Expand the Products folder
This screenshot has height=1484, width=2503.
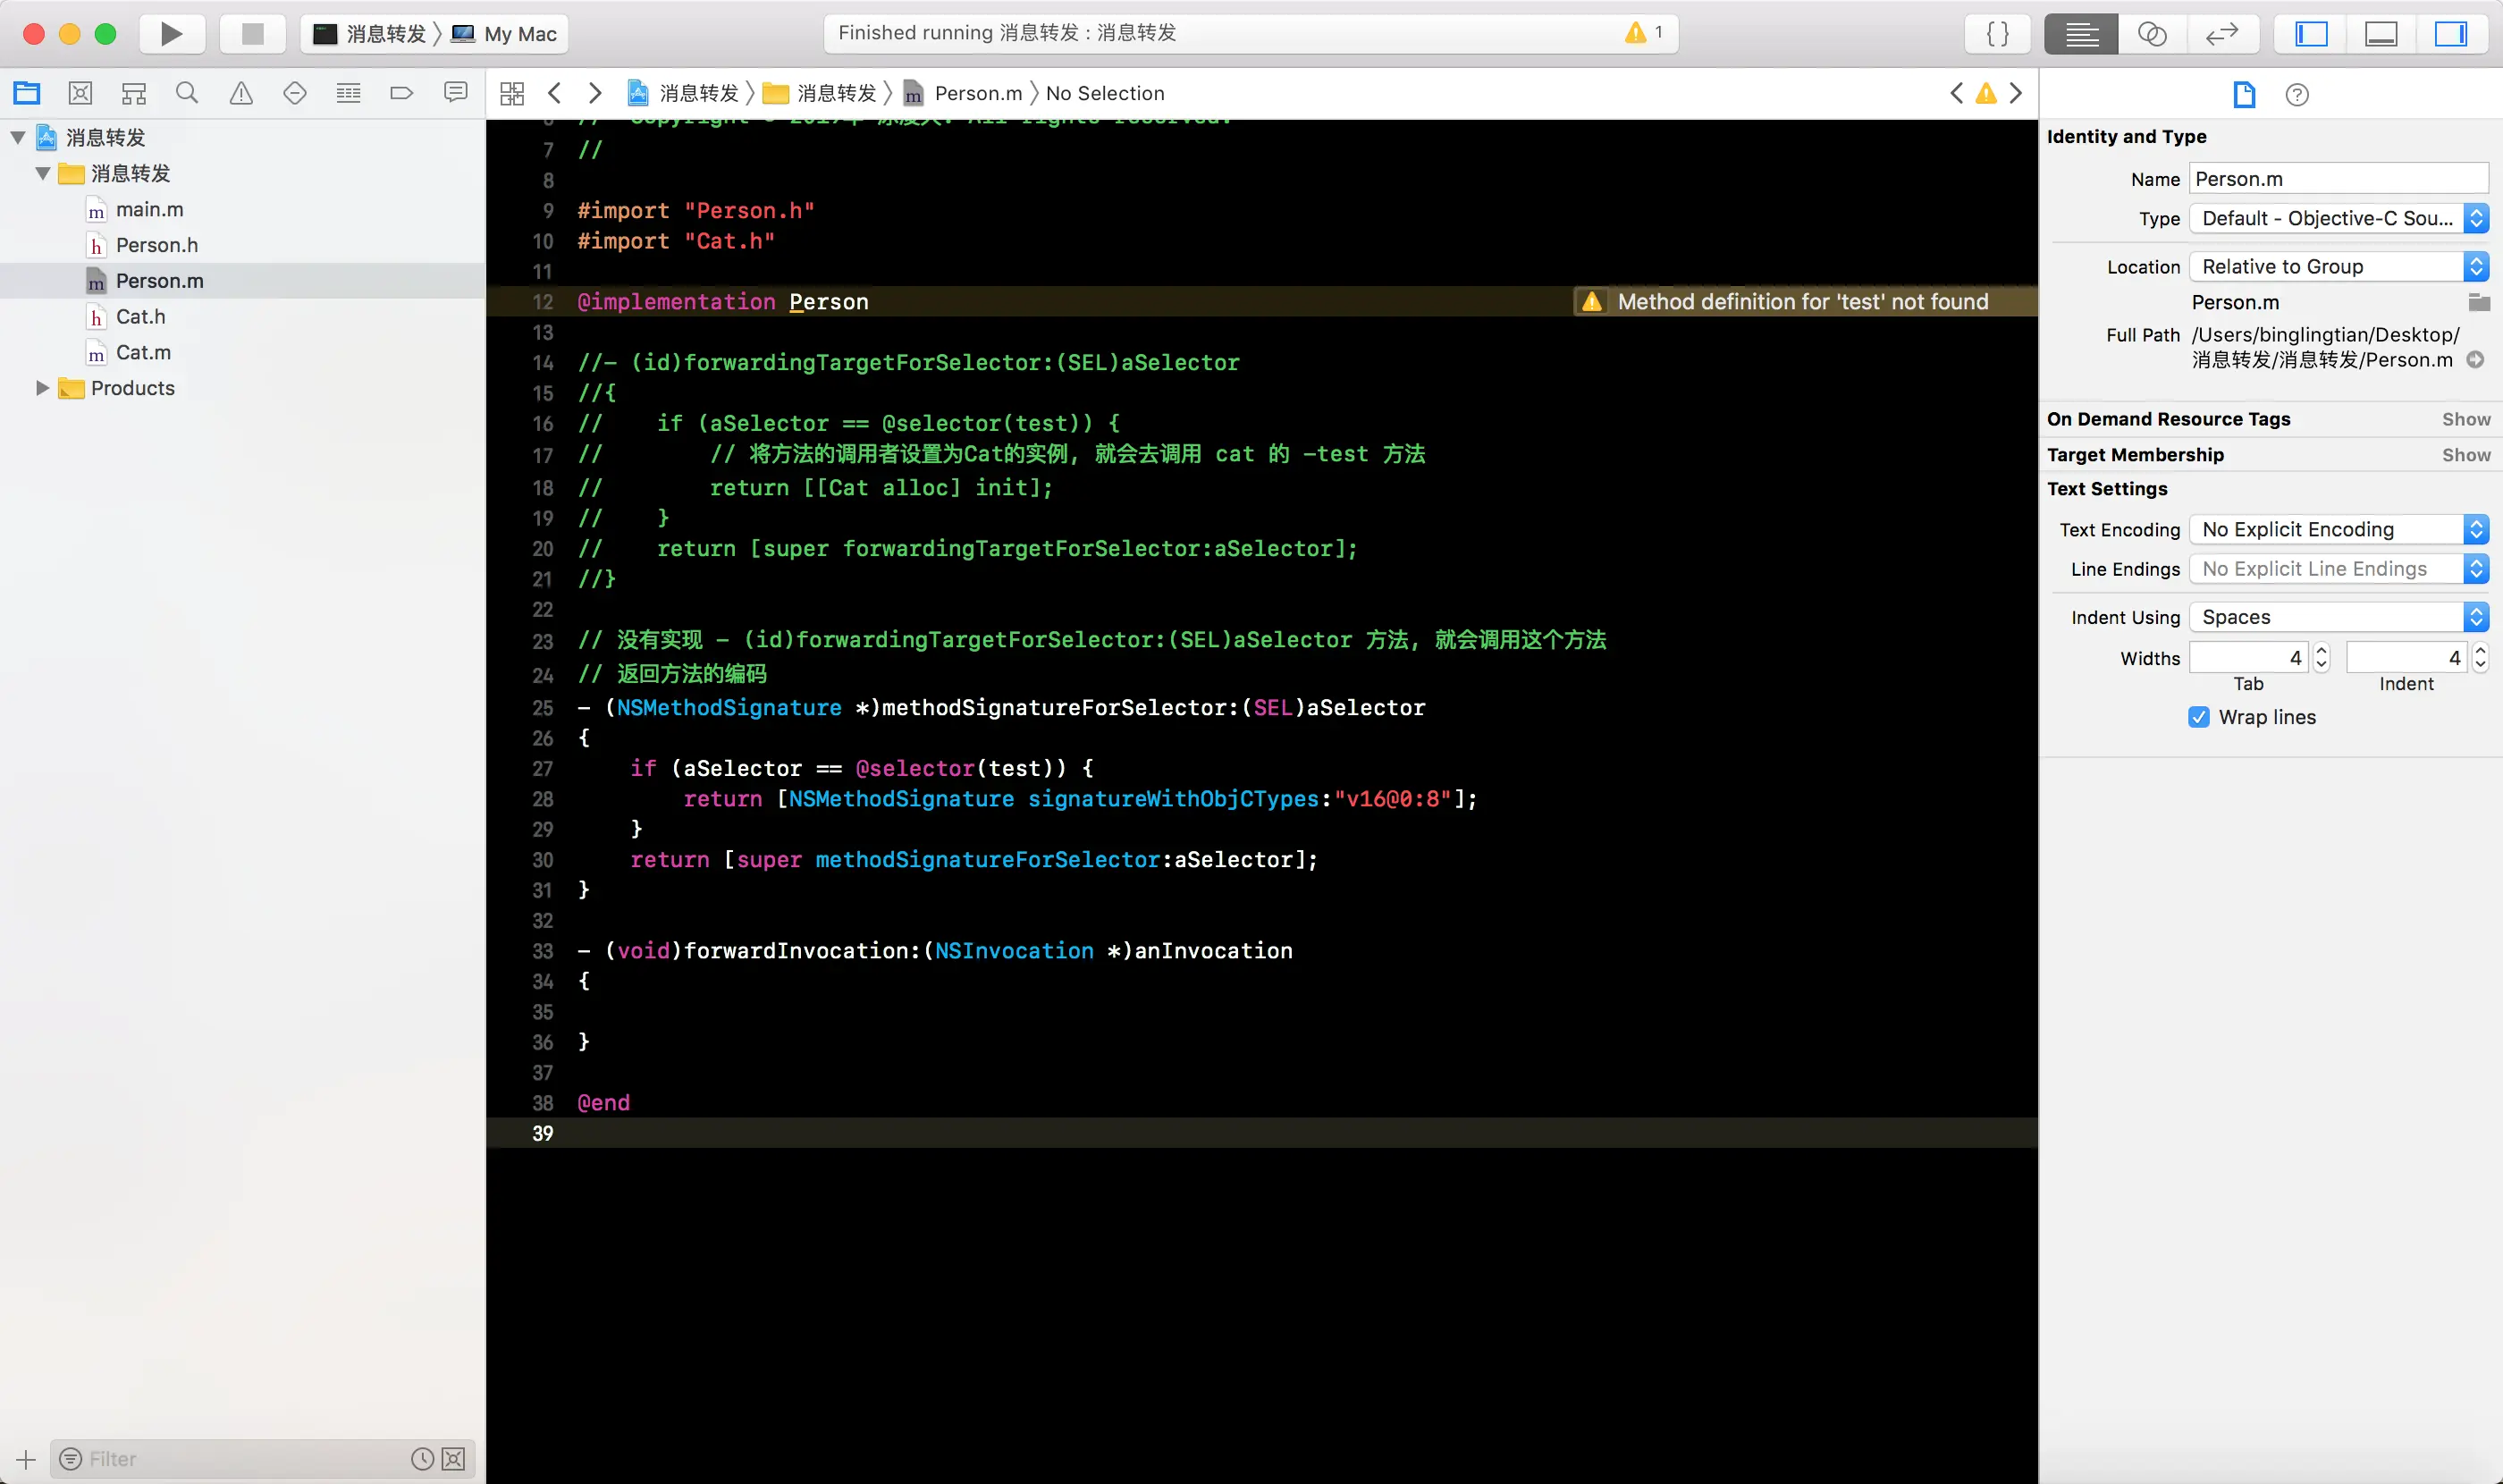tap(42, 388)
